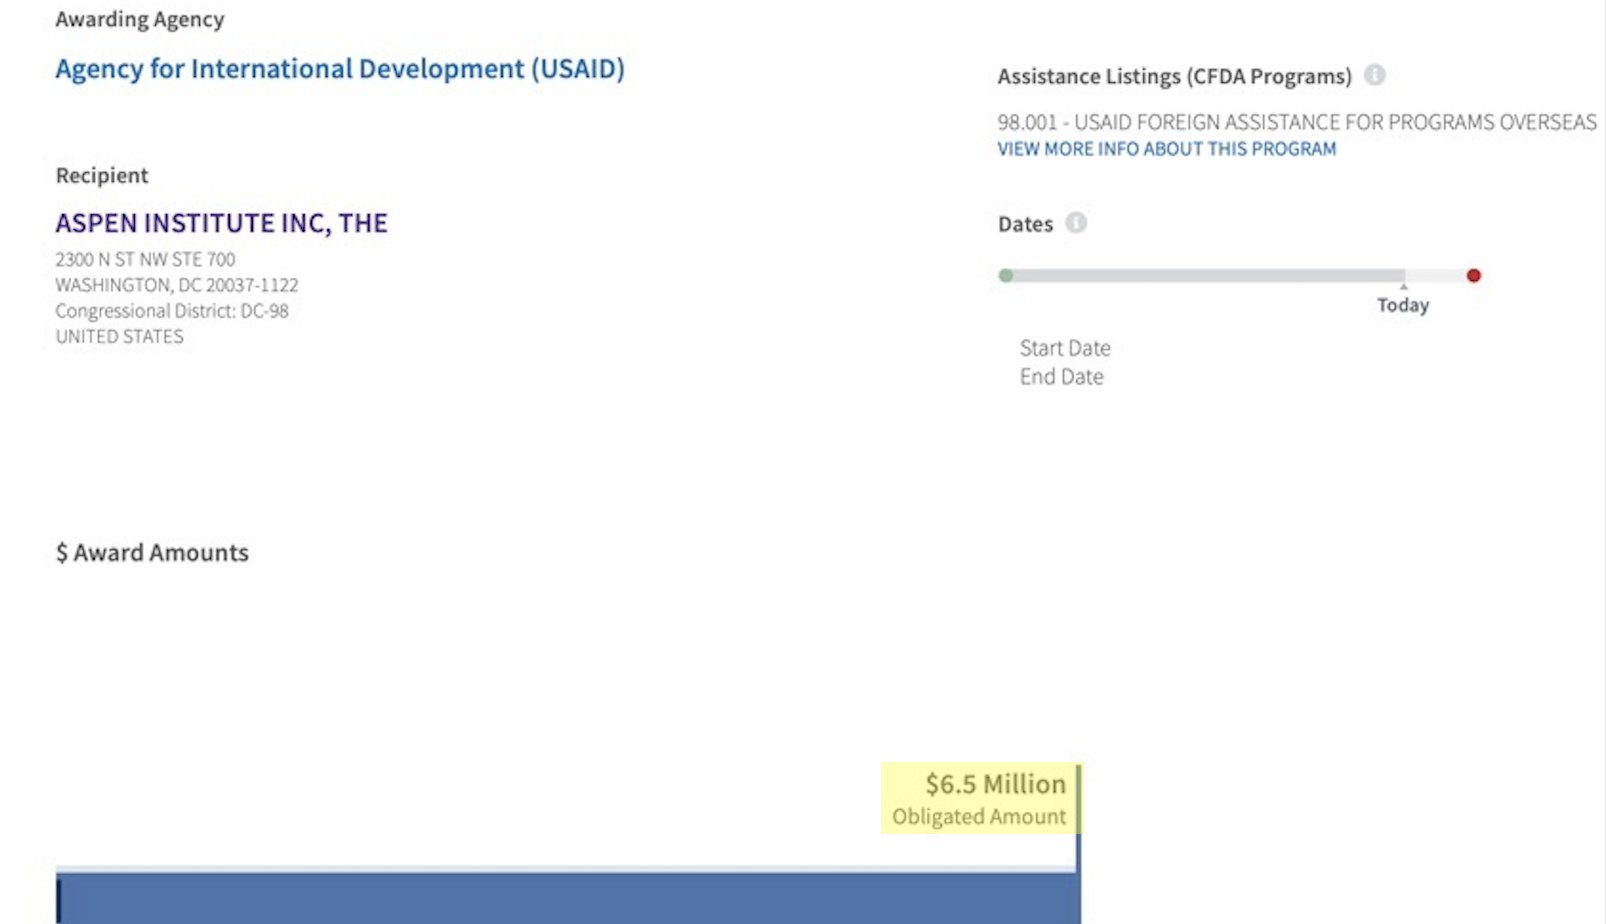Click the Start Date label
Image resolution: width=1606 pixels, height=924 pixels.
click(1065, 348)
